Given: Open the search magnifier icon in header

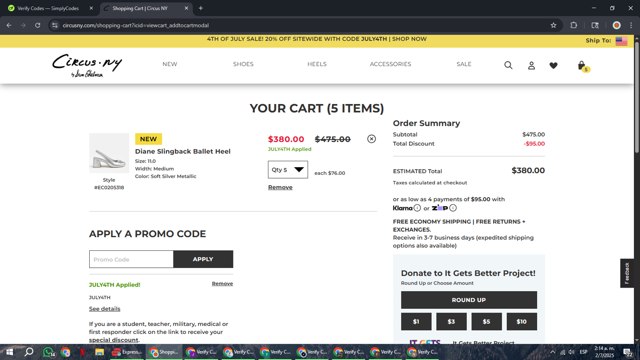Looking at the screenshot, I should tap(508, 65).
